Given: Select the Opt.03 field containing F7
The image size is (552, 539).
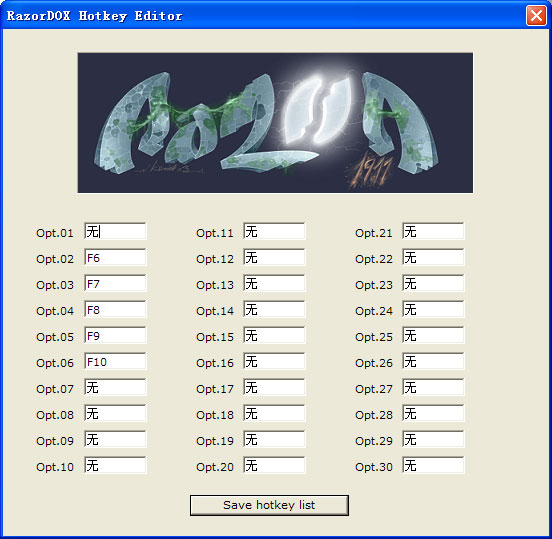Looking at the screenshot, I should [115, 283].
